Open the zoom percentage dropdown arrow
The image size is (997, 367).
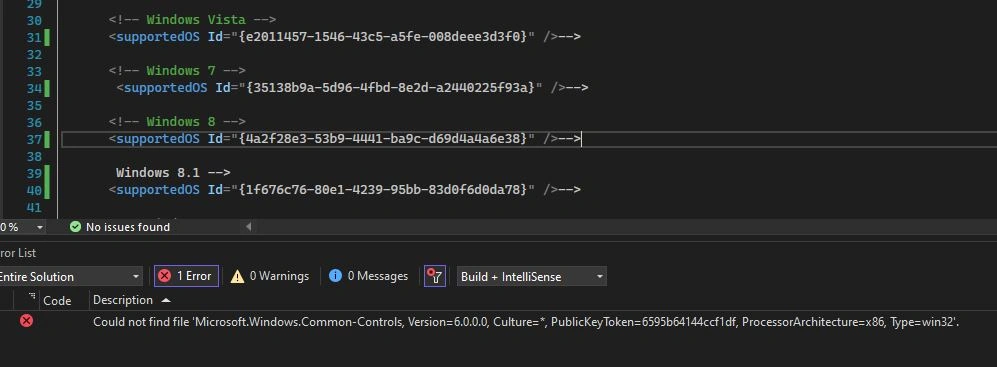pyautogui.click(x=40, y=227)
